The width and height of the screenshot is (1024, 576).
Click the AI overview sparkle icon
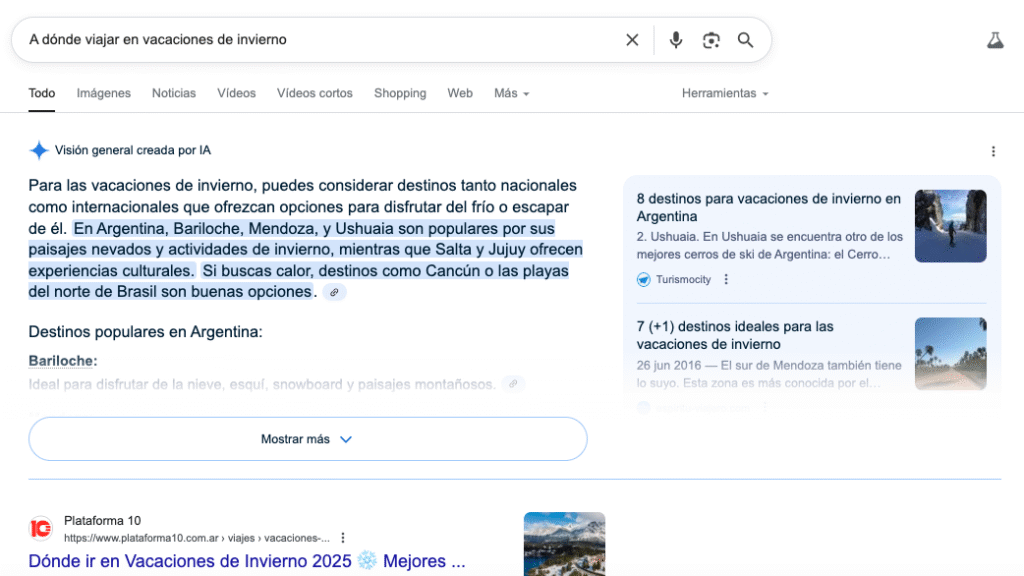pos(39,150)
